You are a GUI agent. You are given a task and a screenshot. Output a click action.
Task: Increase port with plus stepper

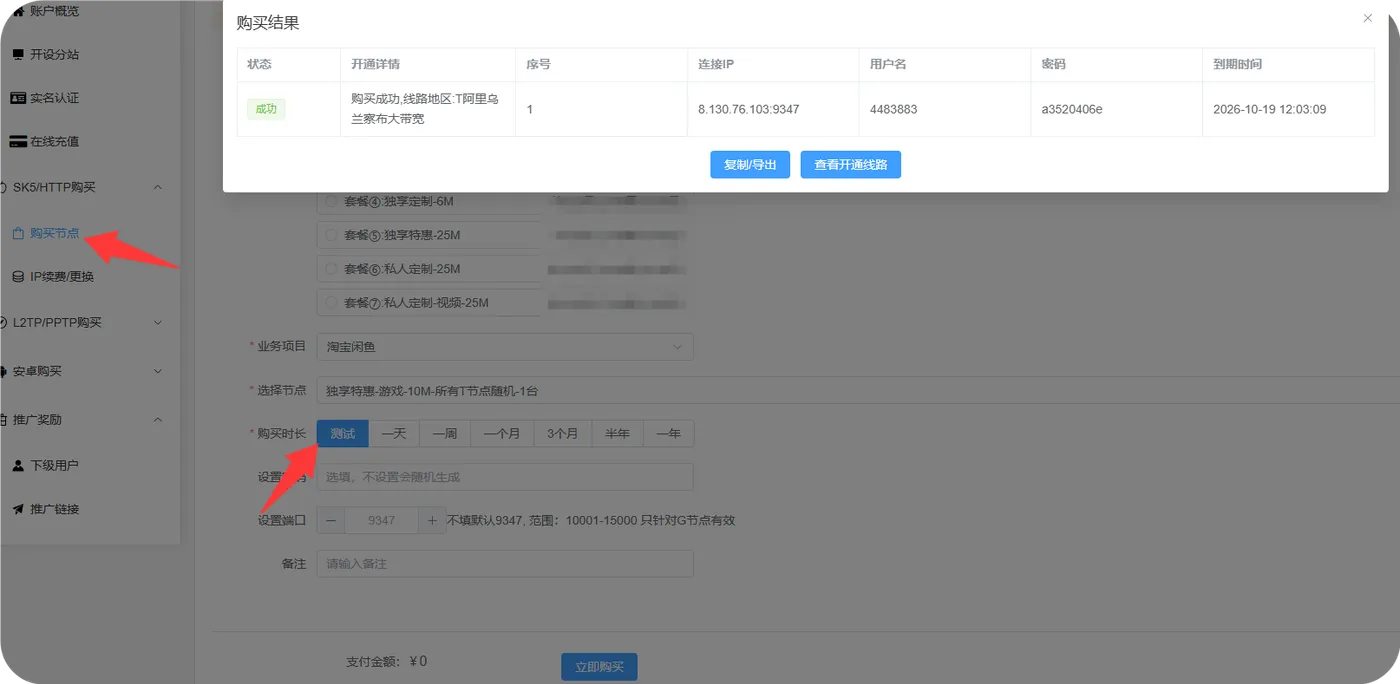tap(432, 520)
